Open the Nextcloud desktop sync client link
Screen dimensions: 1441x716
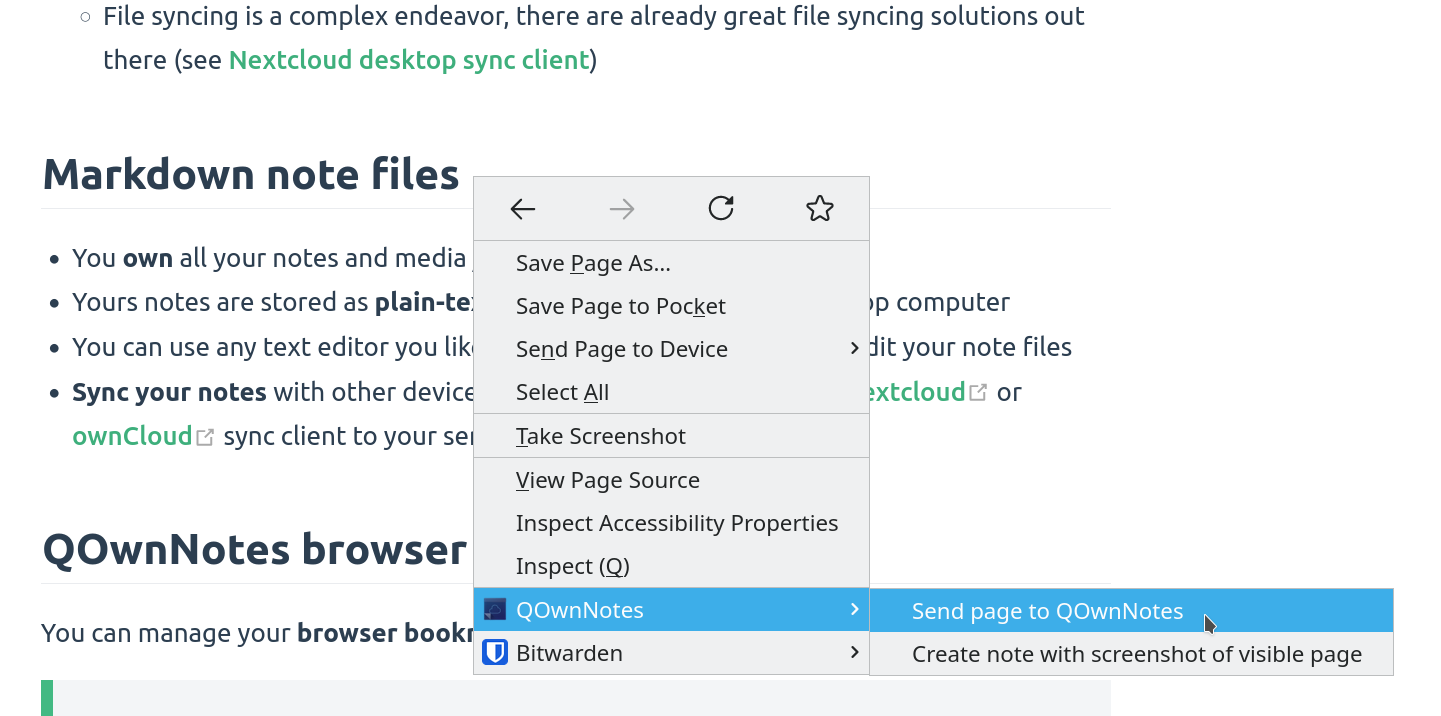point(409,60)
